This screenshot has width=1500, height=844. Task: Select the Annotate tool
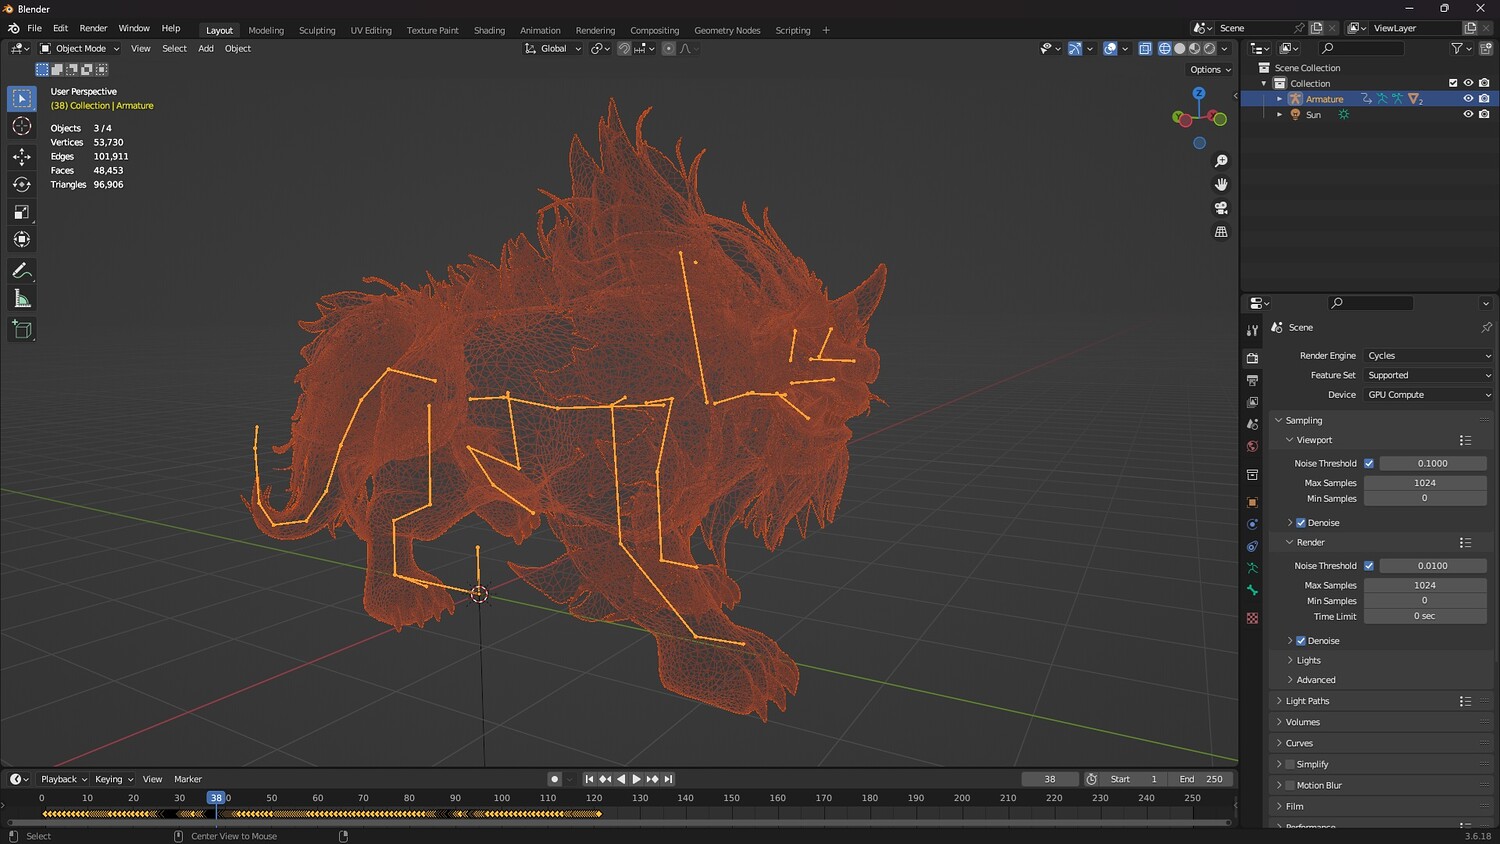pyautogui.click(x=22, y=271)
